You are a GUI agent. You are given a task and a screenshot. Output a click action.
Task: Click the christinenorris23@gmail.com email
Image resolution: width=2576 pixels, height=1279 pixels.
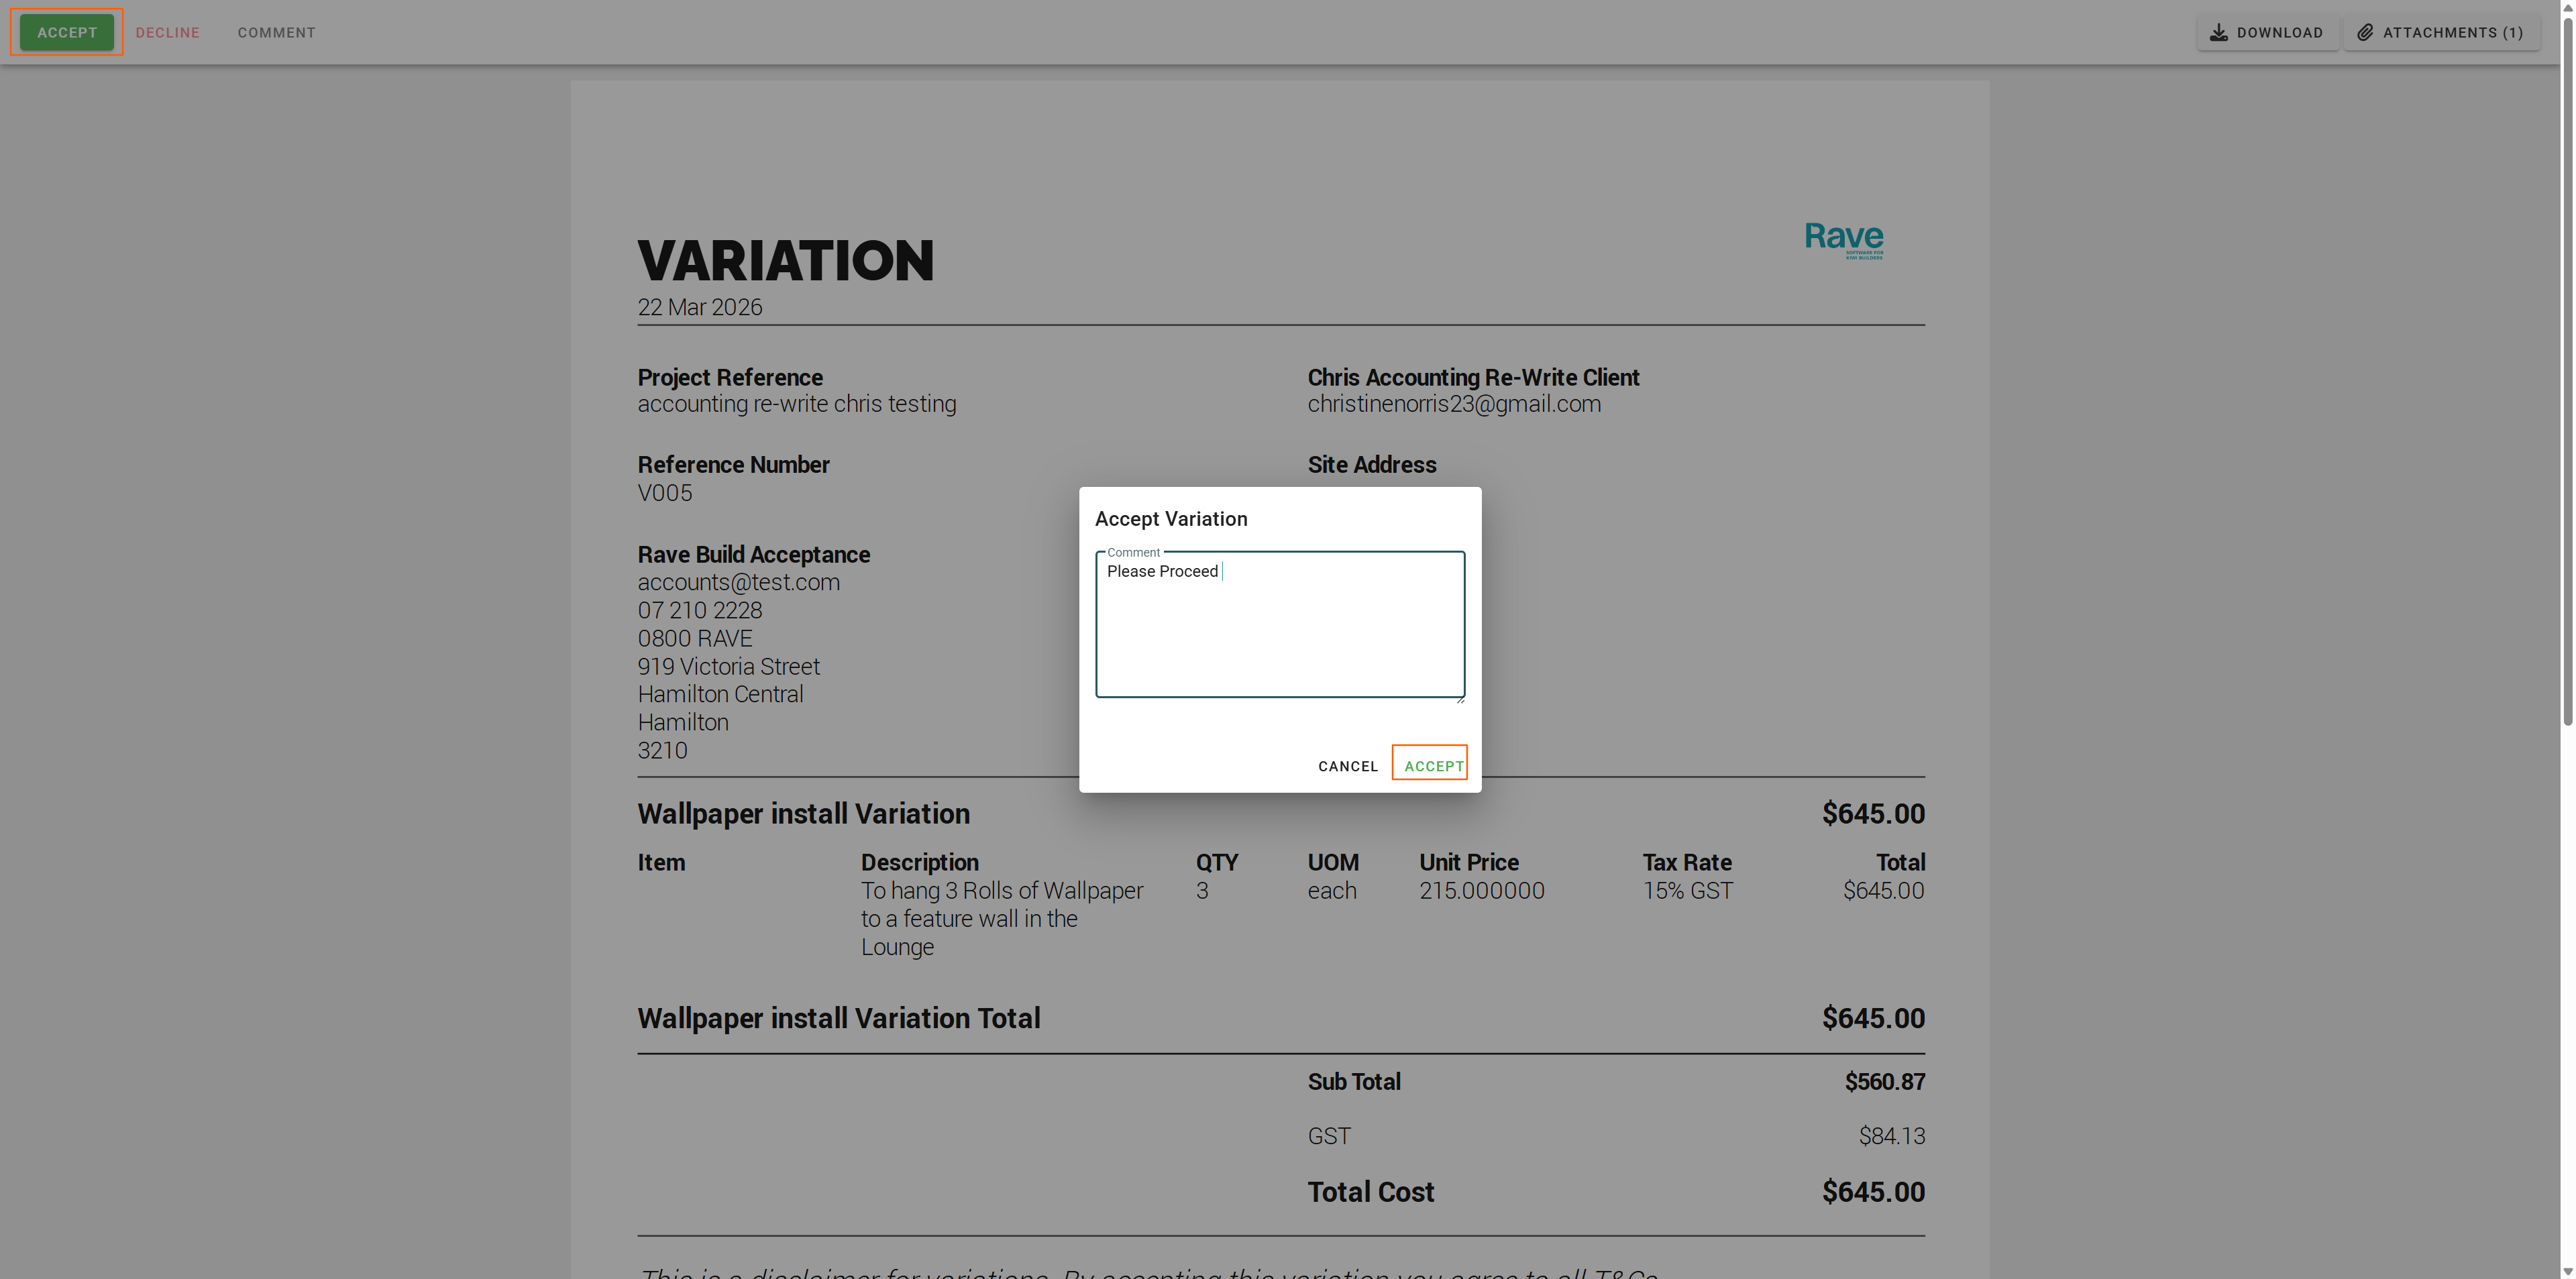pos(1453,404)
